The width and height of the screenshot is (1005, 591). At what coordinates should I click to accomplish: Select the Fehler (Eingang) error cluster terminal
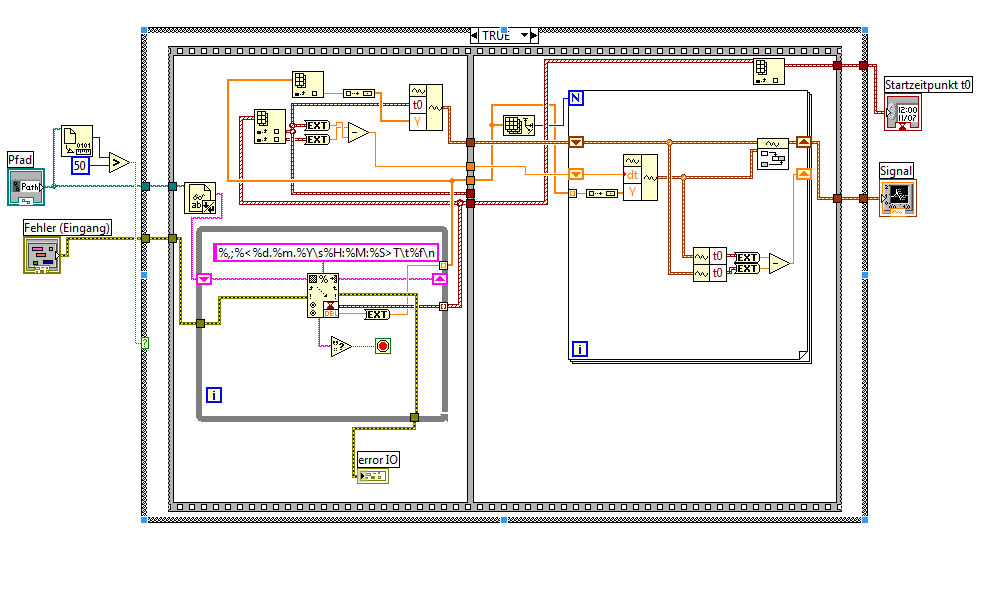43,254
